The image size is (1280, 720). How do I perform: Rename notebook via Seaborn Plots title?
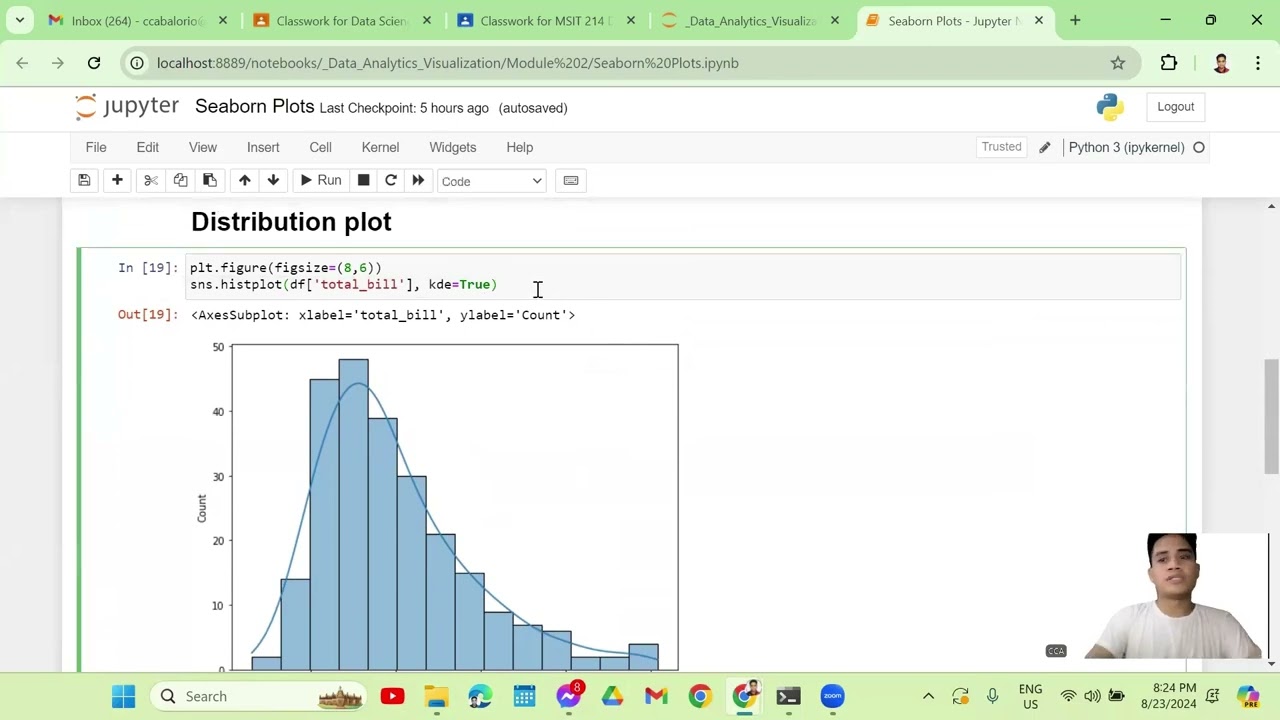(x=254, y=107)
